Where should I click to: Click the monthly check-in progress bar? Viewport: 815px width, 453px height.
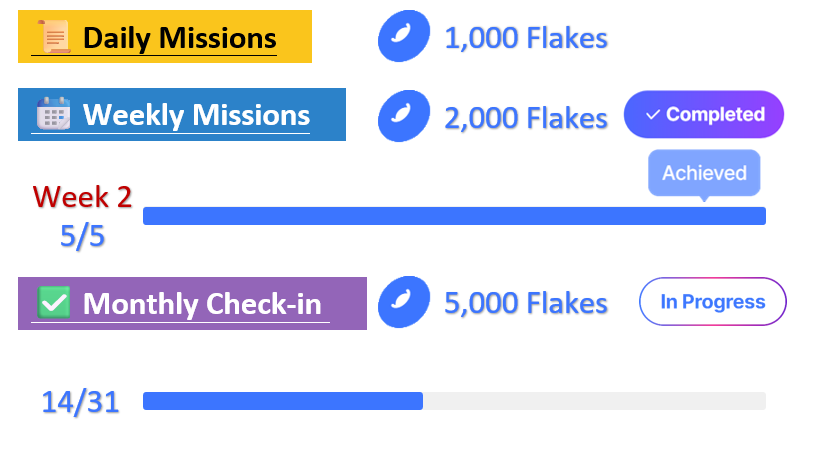(x=454, y=401)
